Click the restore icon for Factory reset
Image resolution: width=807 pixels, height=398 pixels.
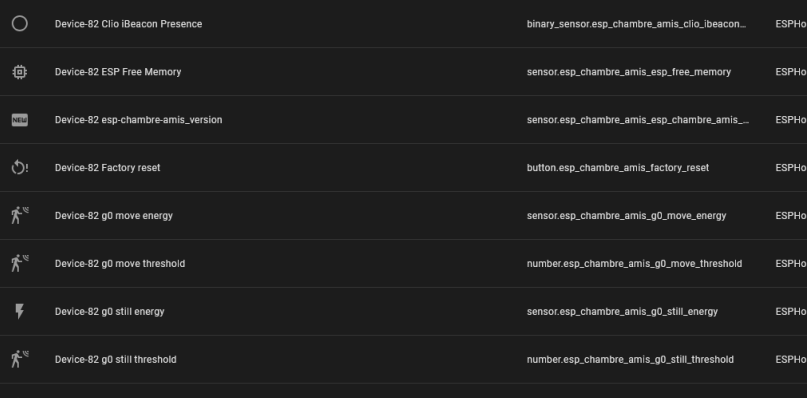(x=20, y=168)
